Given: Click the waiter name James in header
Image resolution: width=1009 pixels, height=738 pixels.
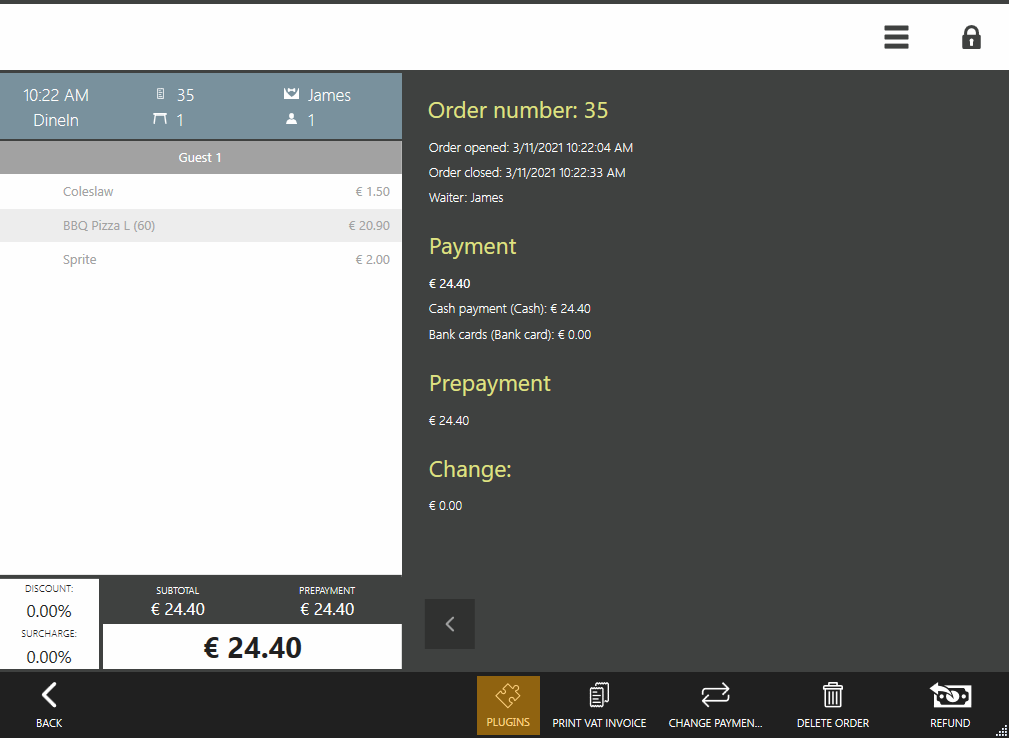Looking at the screenshot, I should point(329,96).
